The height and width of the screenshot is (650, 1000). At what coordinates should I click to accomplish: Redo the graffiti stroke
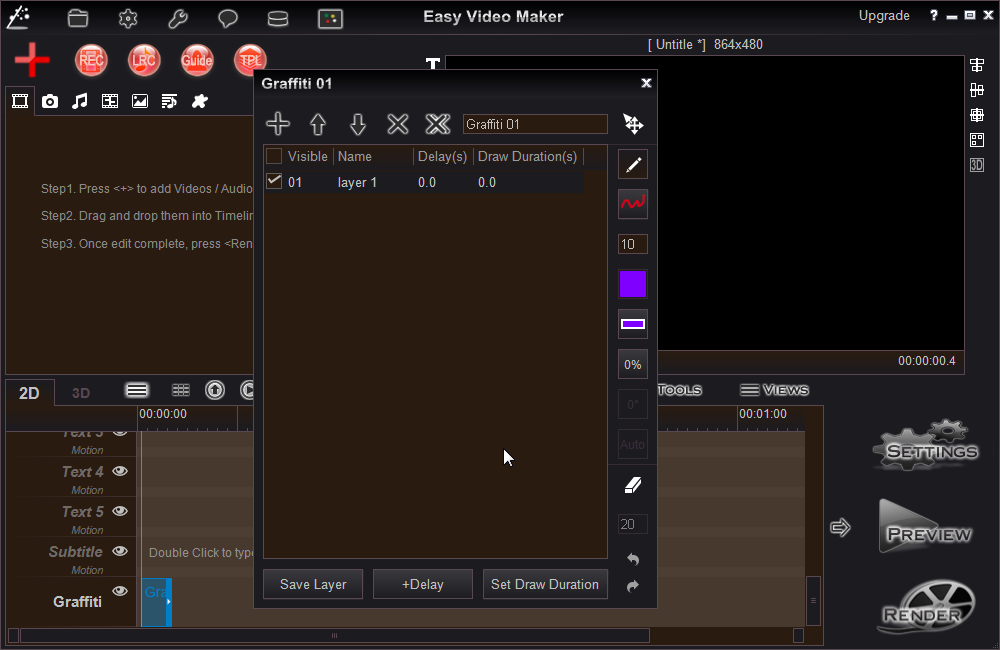(633, 586)
